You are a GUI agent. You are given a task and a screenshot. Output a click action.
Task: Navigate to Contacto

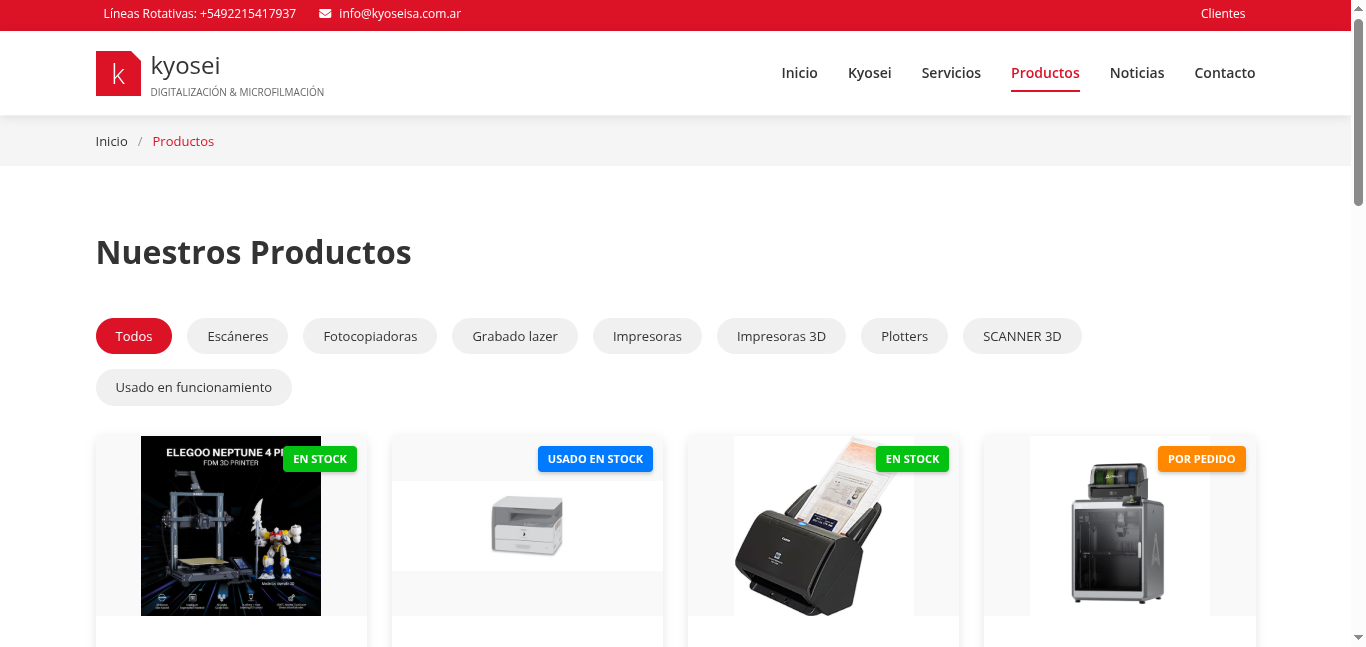click(x=1224, y=72)
